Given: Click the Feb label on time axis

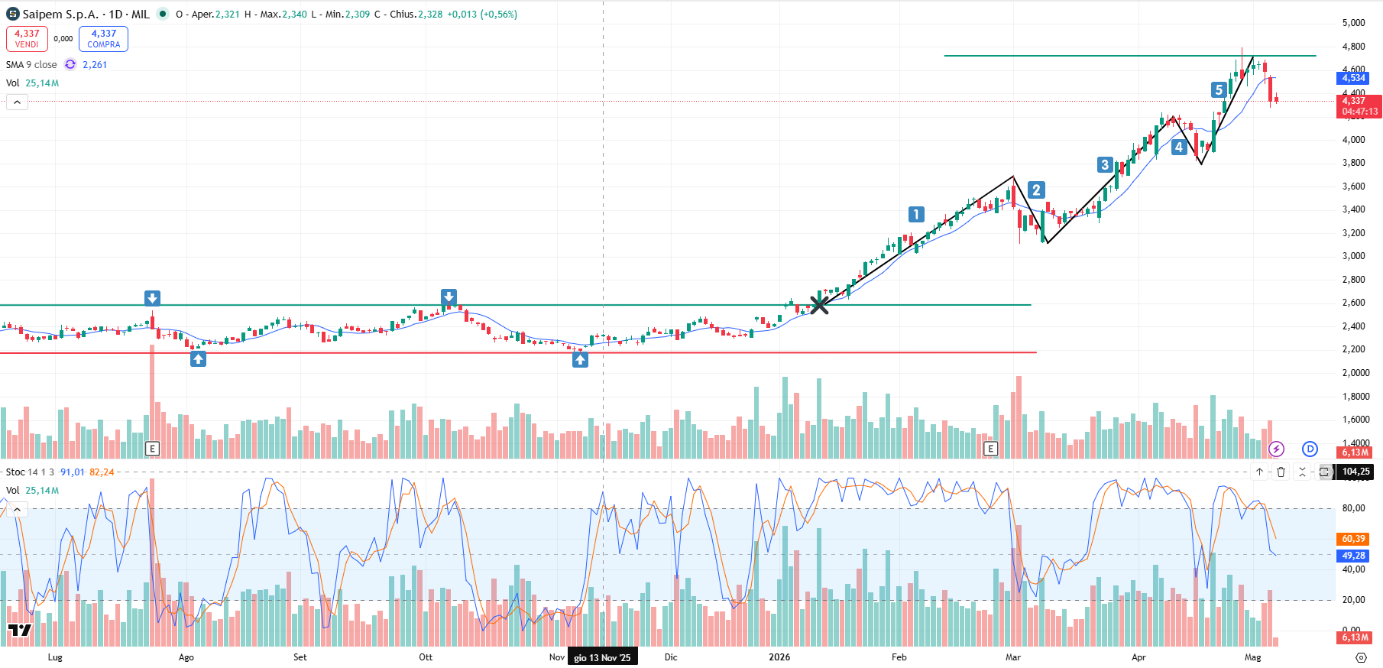Looking at the screenshot, I should click(898, 658).
